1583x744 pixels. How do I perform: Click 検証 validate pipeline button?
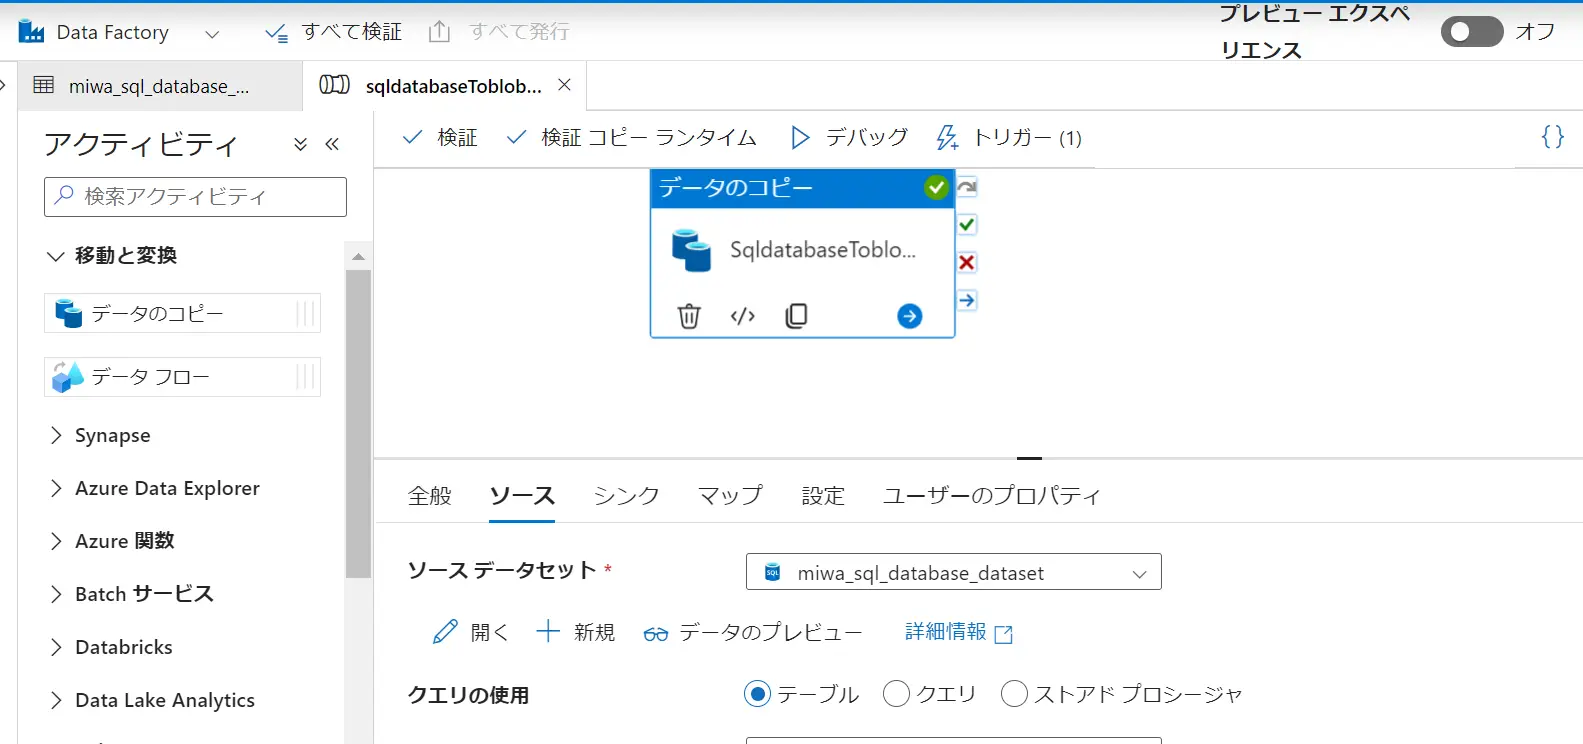(440, 138)
